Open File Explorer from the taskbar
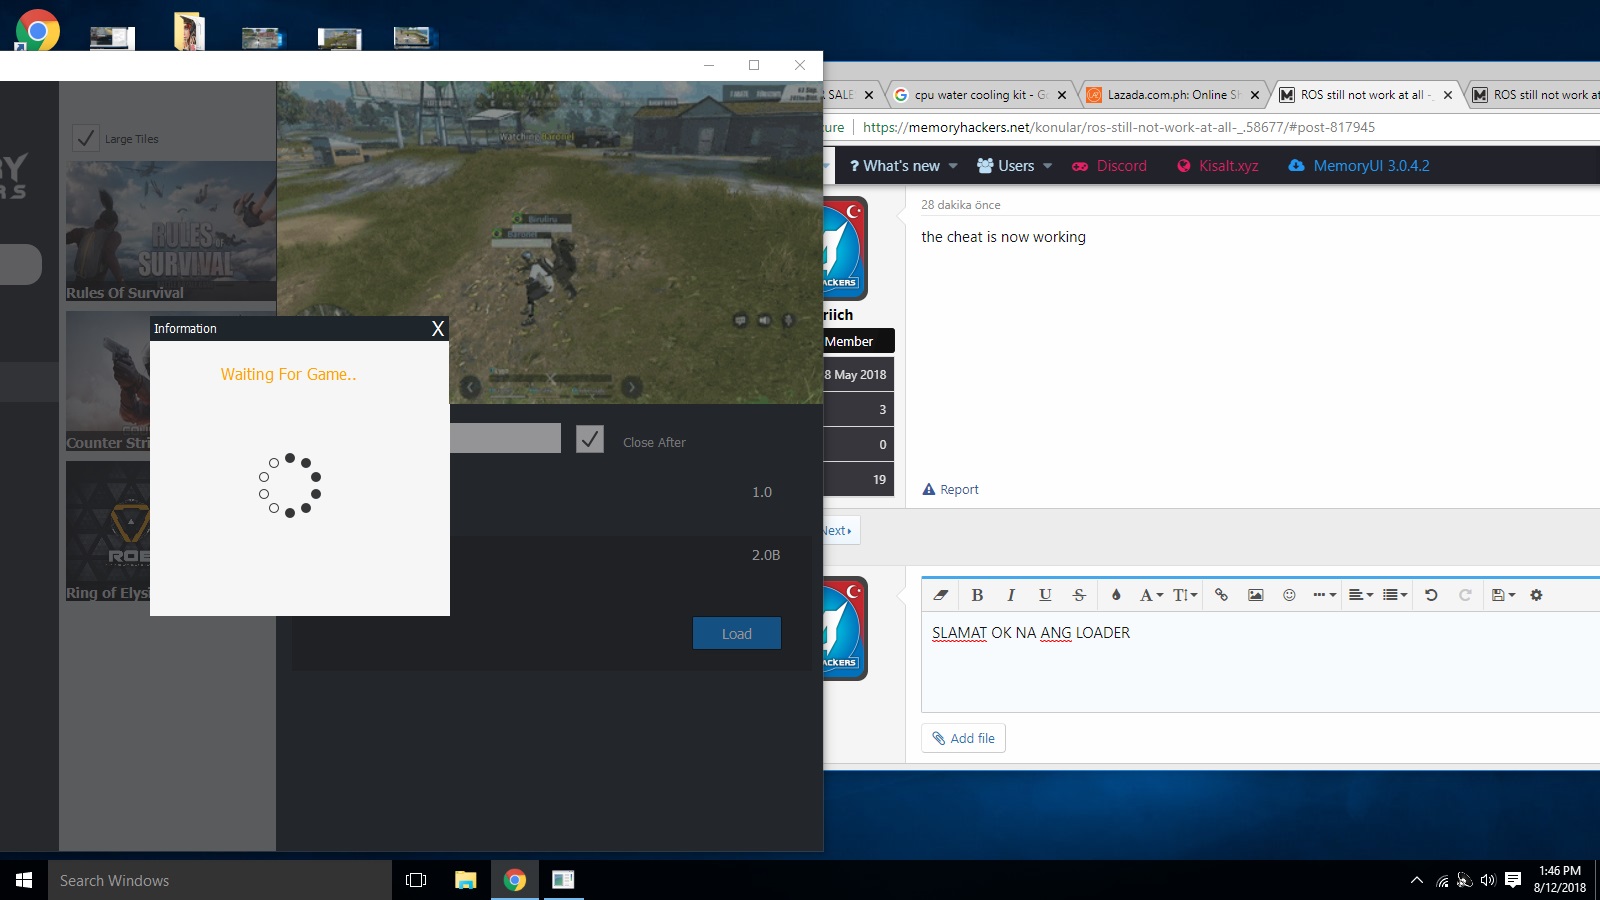The image size is (1600, 900). 465,880
